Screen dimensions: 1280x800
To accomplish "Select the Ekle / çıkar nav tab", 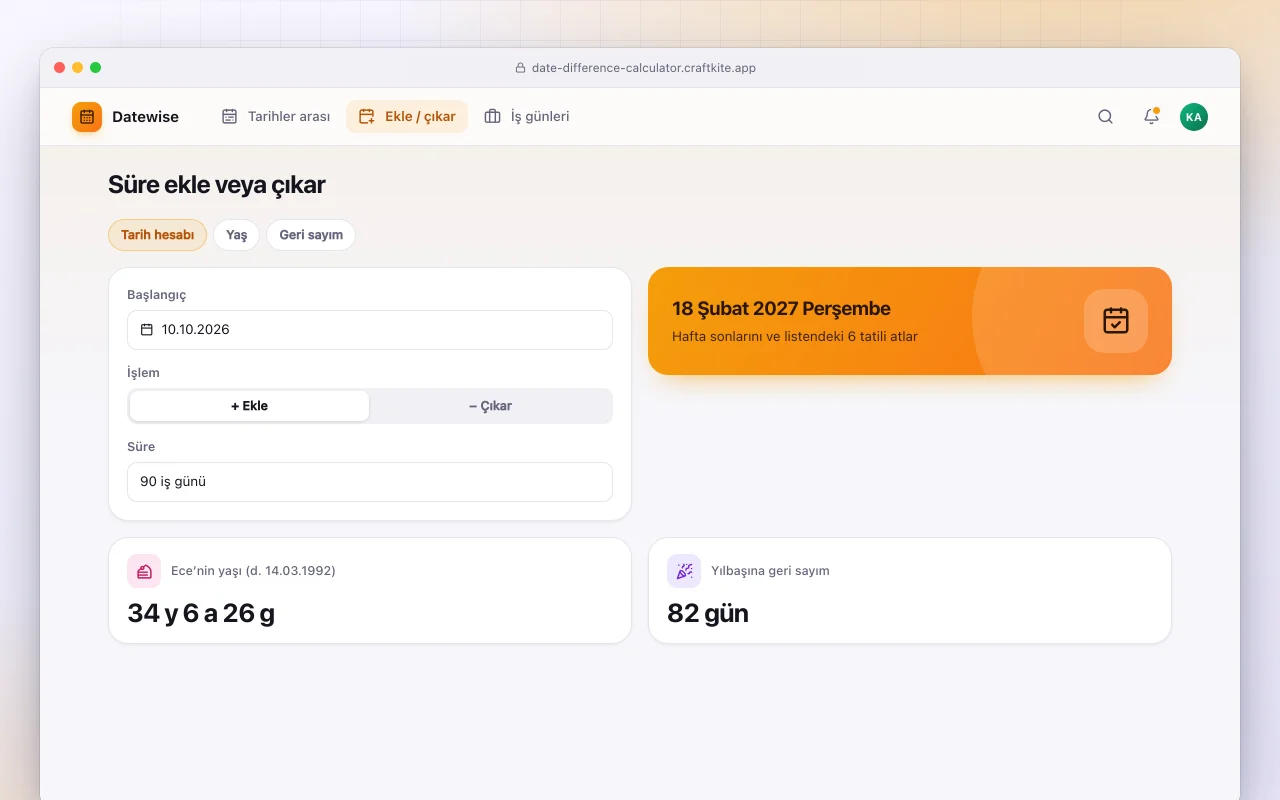I will (x=407, y=117).
